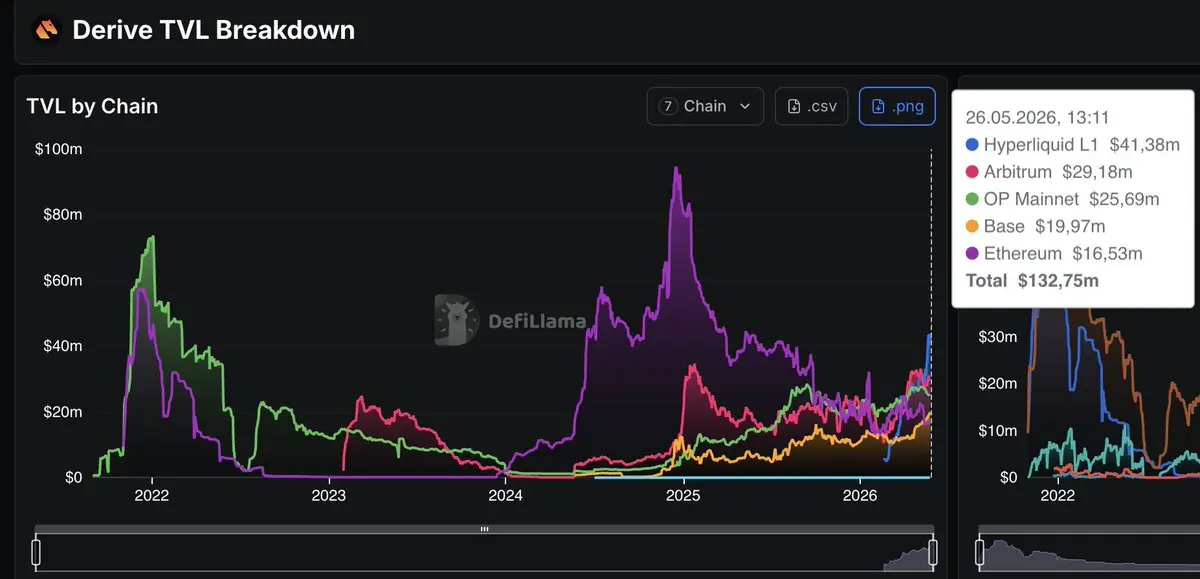
Task: Click the left range slider handle under TVL chart
Action: 36,552
